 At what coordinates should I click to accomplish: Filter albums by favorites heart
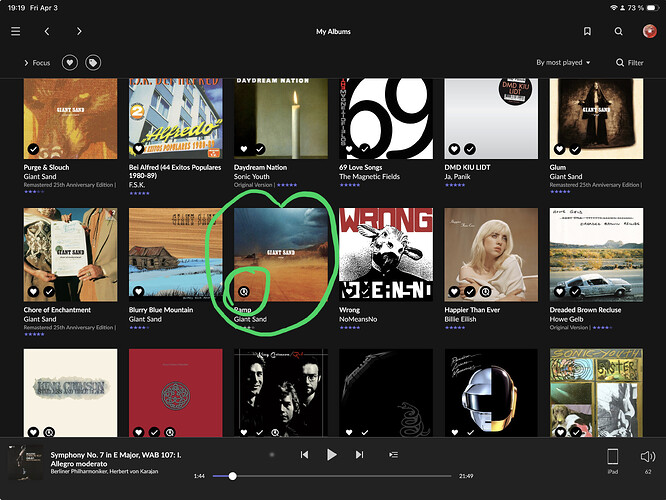70,63
